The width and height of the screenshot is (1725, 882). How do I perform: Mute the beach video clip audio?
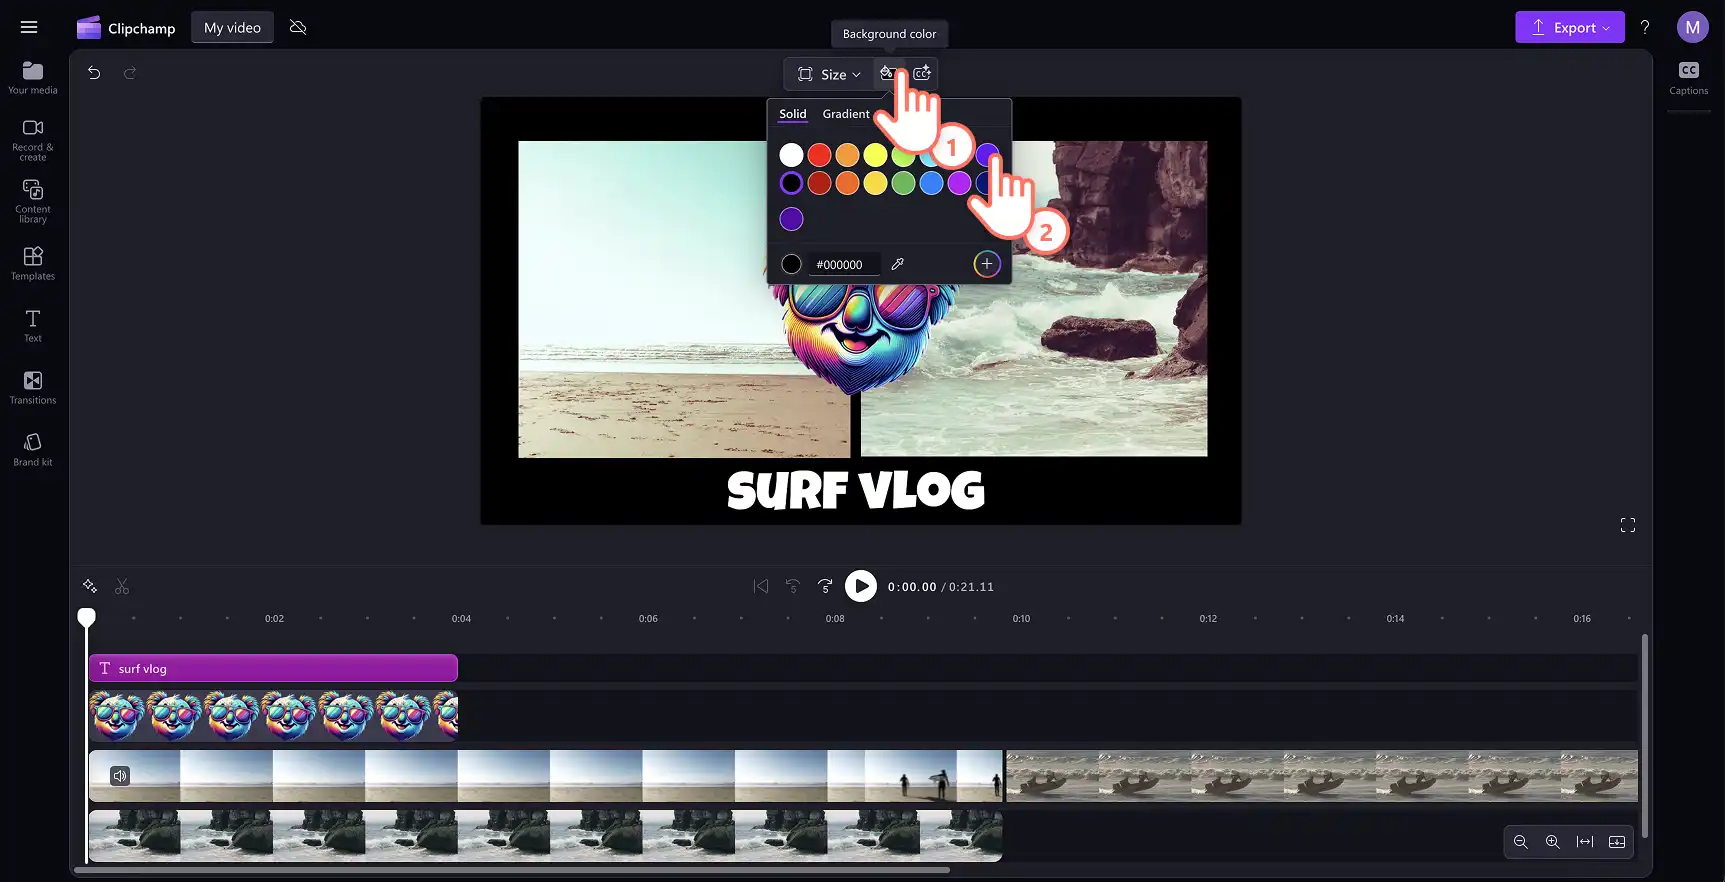[x=120, y=776]
